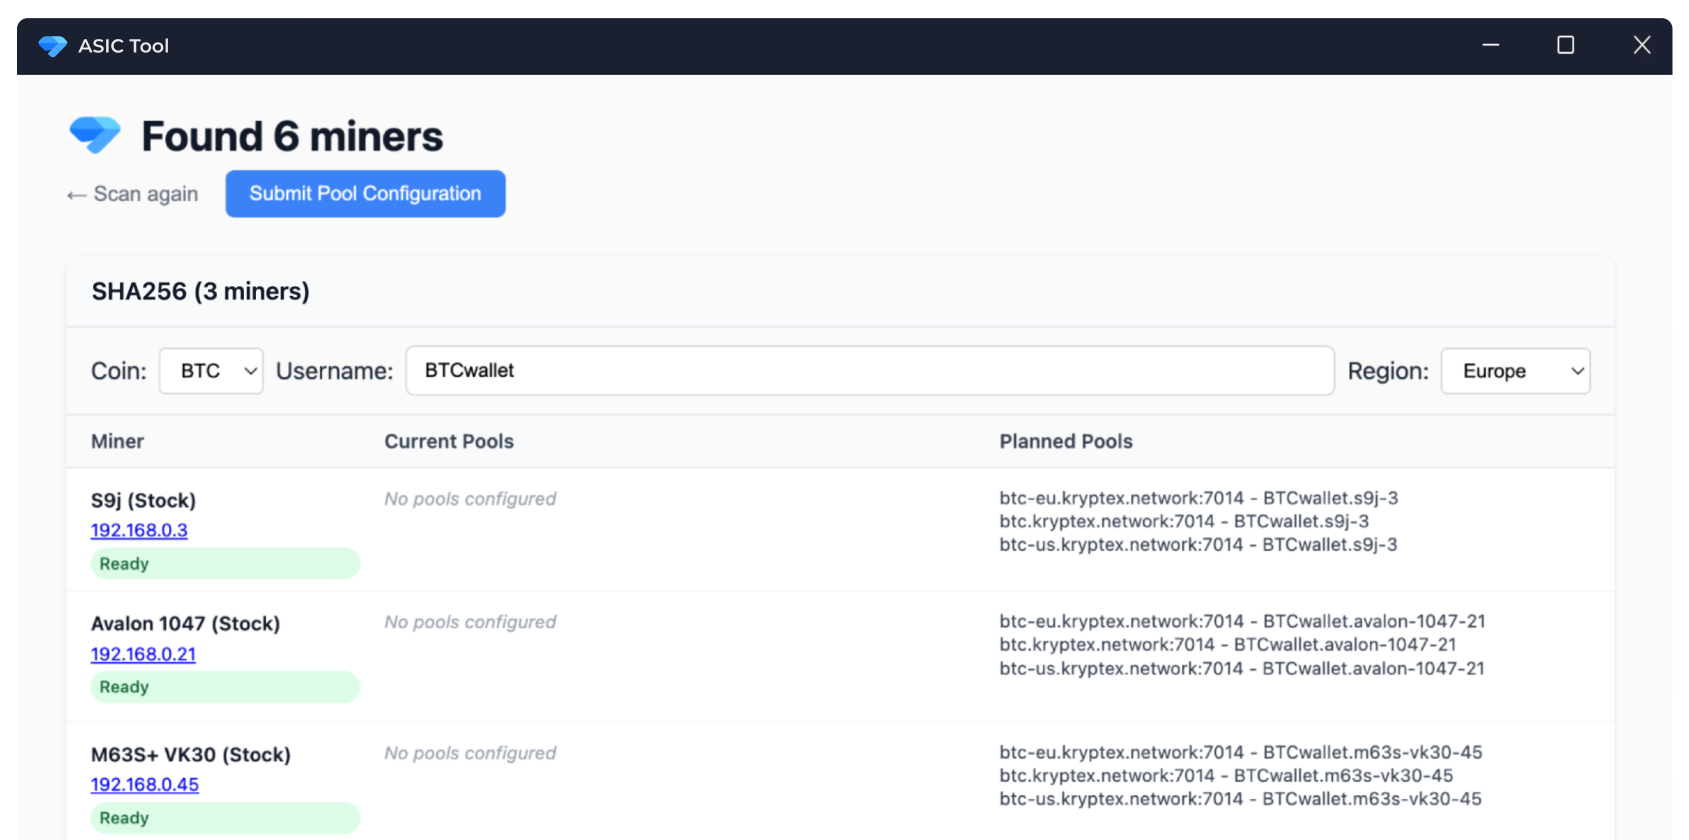Click the Ready status of Avalon 1047
The height and width of the screenshot is (840, 1689).
[225, 687]
